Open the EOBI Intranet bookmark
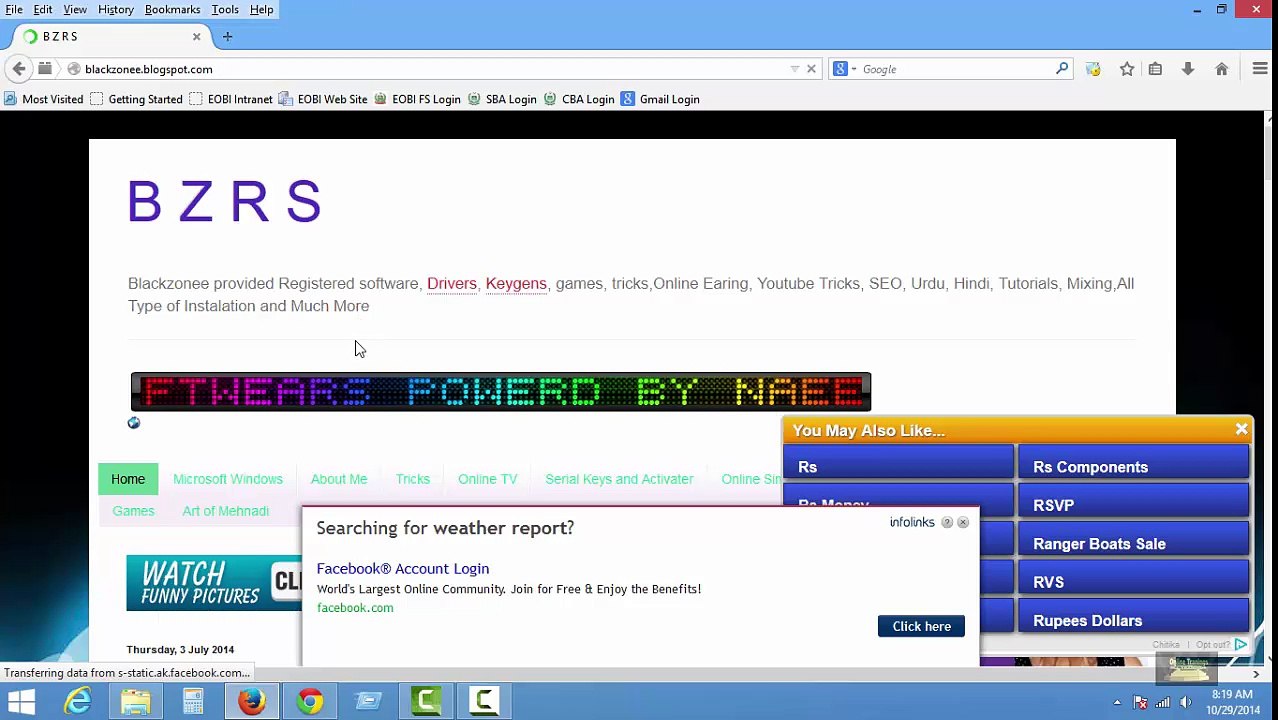The height and width of the screenshot is (720, 1278). tap(230, 99)
